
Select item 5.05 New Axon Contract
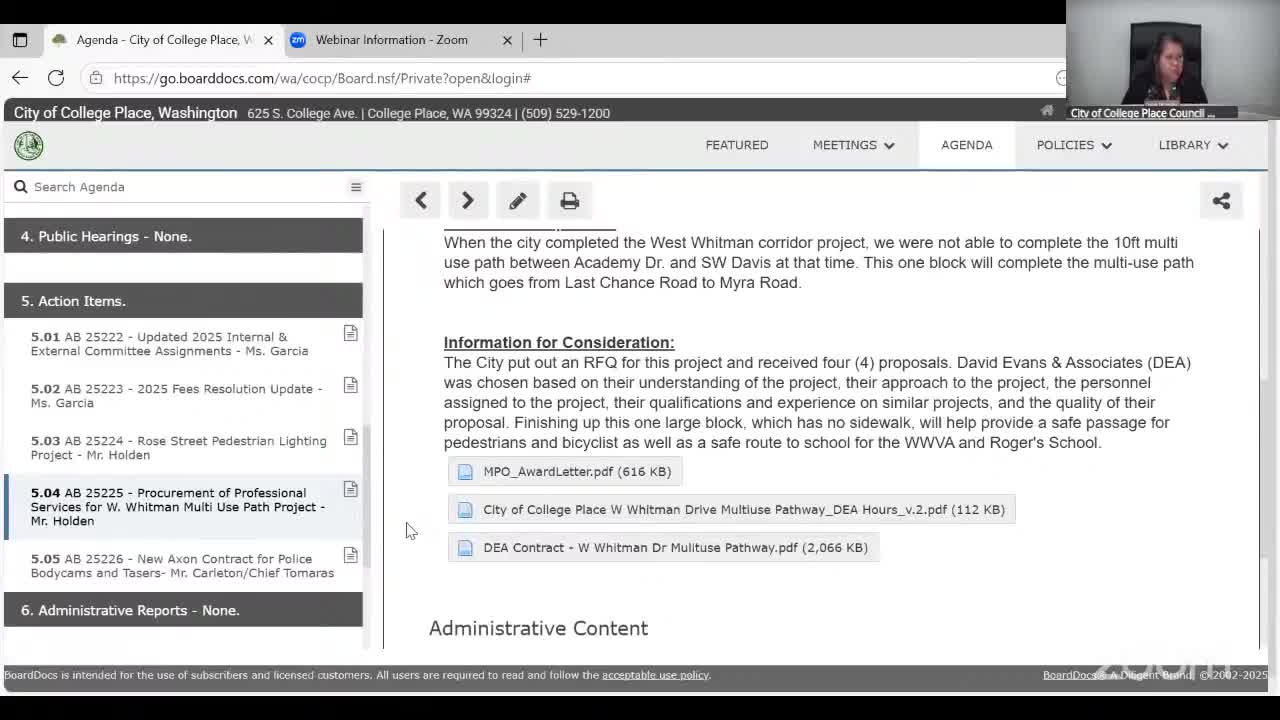click(182, 566)
